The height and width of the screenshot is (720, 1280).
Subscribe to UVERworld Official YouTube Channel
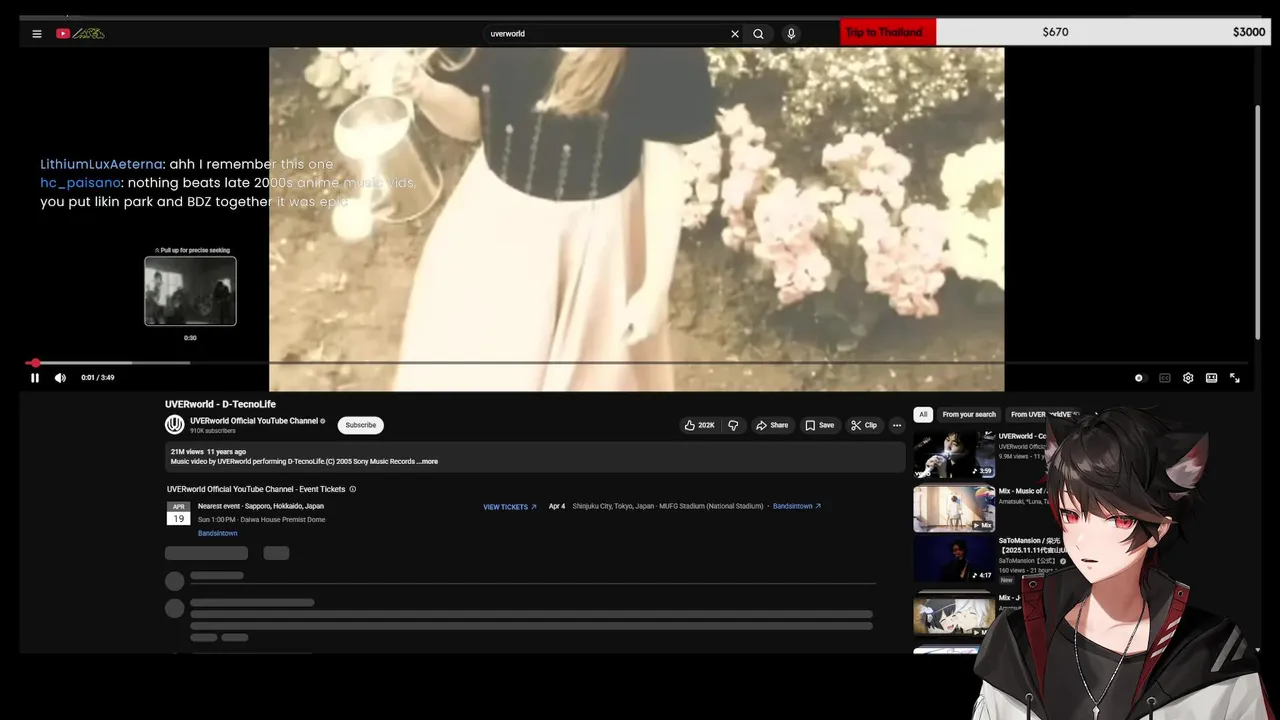(x=361, y=425)
